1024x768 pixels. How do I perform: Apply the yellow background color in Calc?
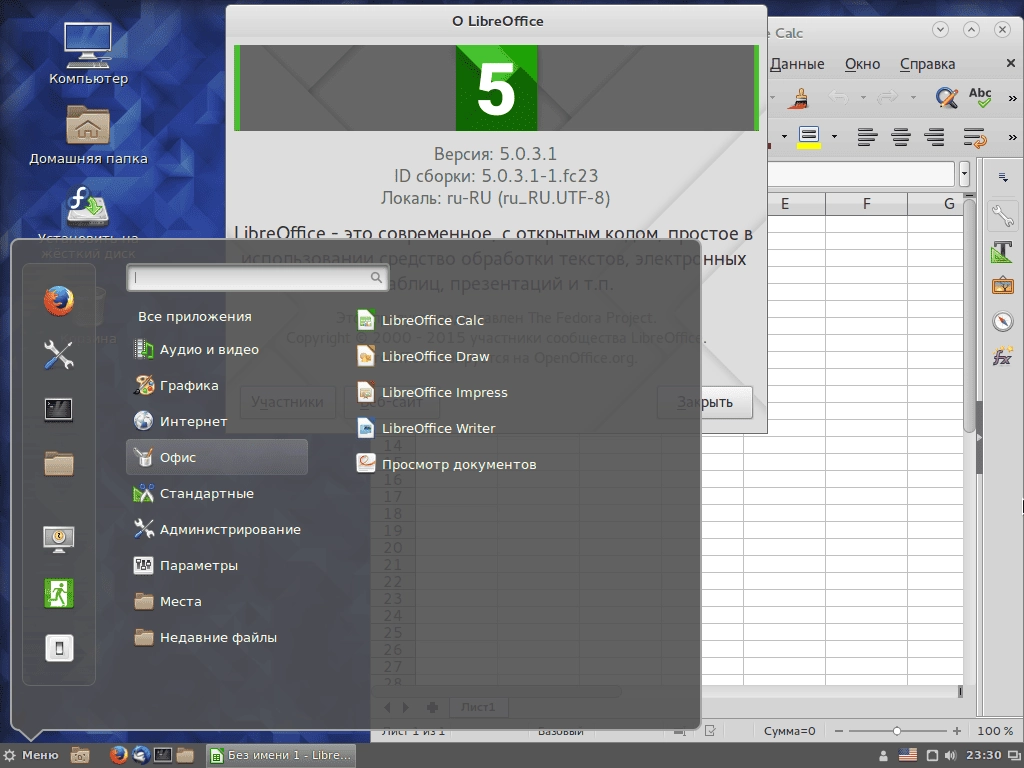click(x=809, y=137)
